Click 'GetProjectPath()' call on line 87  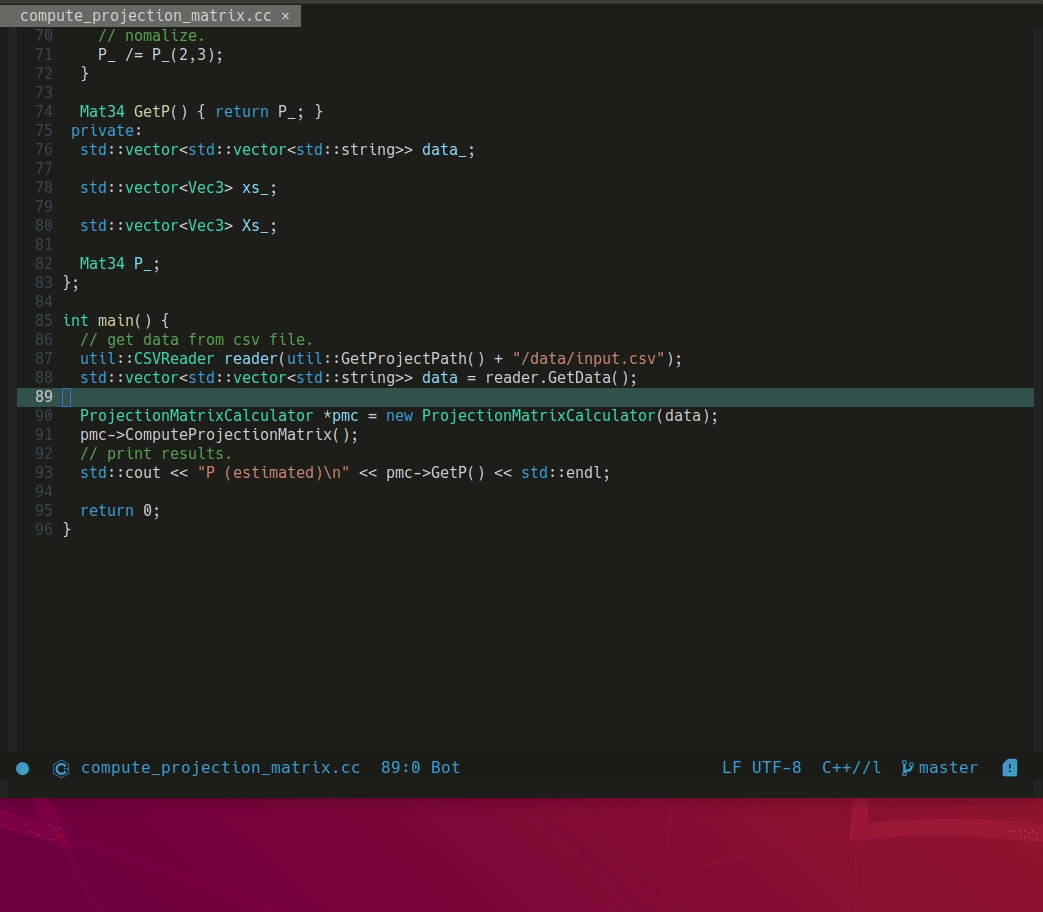412,359
